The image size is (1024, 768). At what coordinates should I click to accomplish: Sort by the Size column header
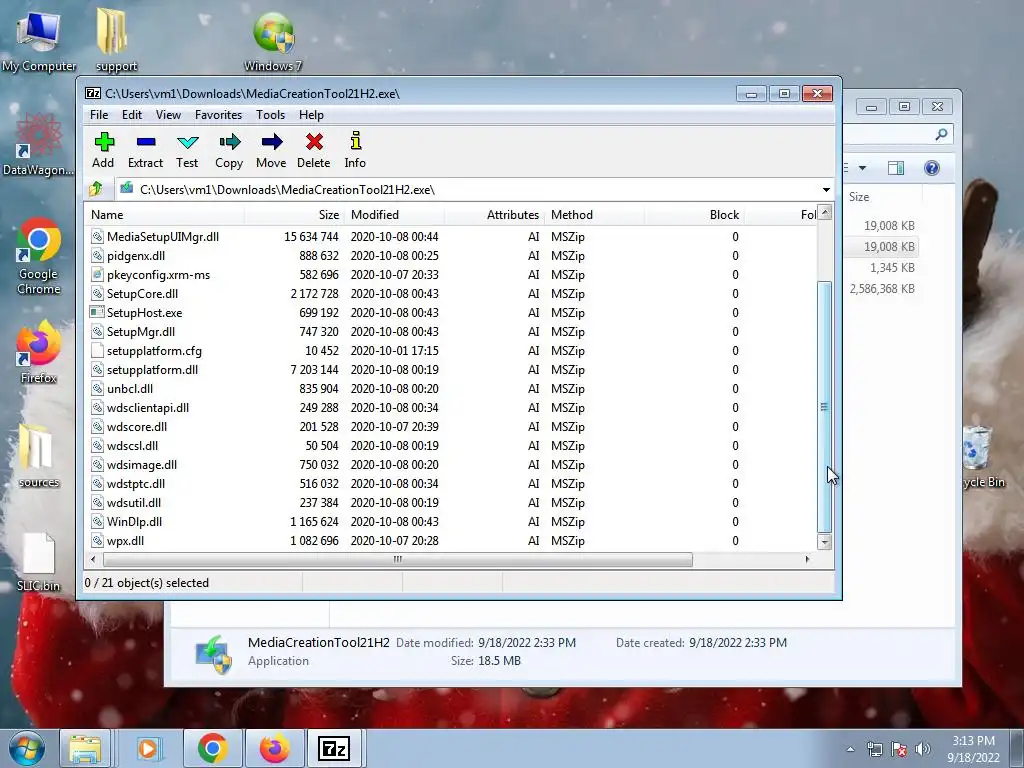(295, 215)
